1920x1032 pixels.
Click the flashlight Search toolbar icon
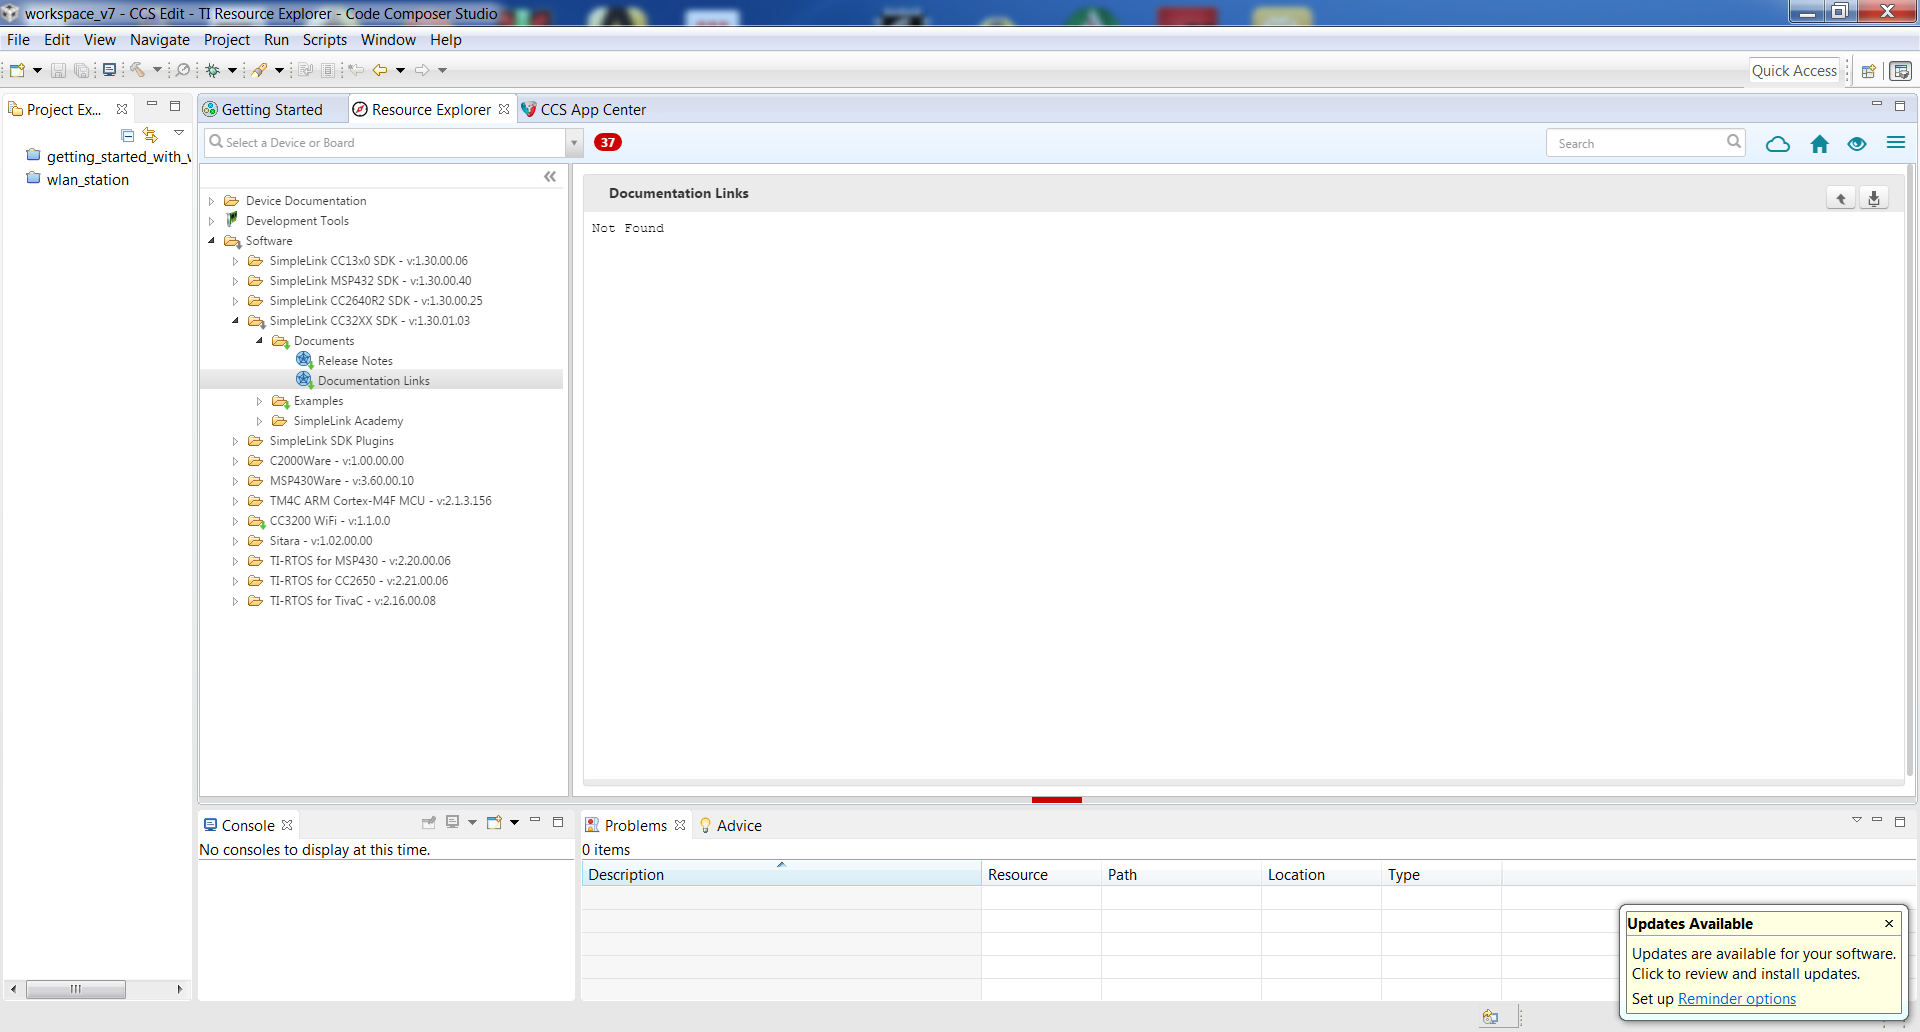[x=259, y=70]
